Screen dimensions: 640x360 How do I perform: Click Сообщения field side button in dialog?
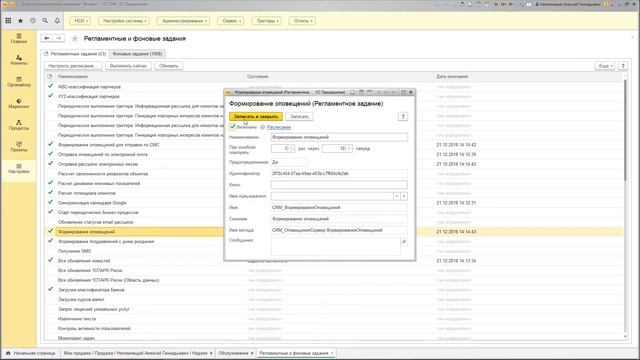point(404,242)
